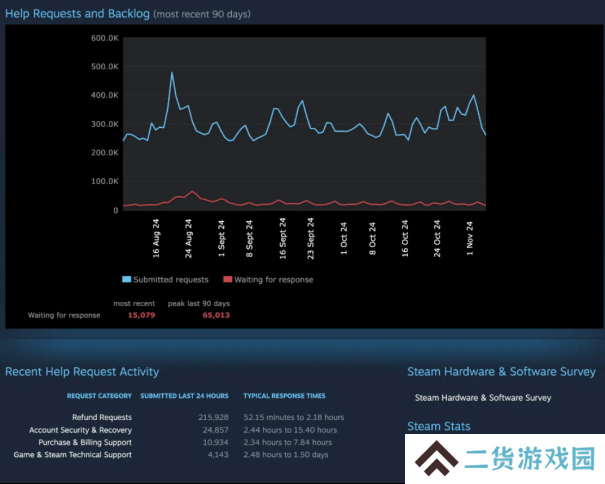Click the 24 Oct 24 axis label

coord(437,239)
